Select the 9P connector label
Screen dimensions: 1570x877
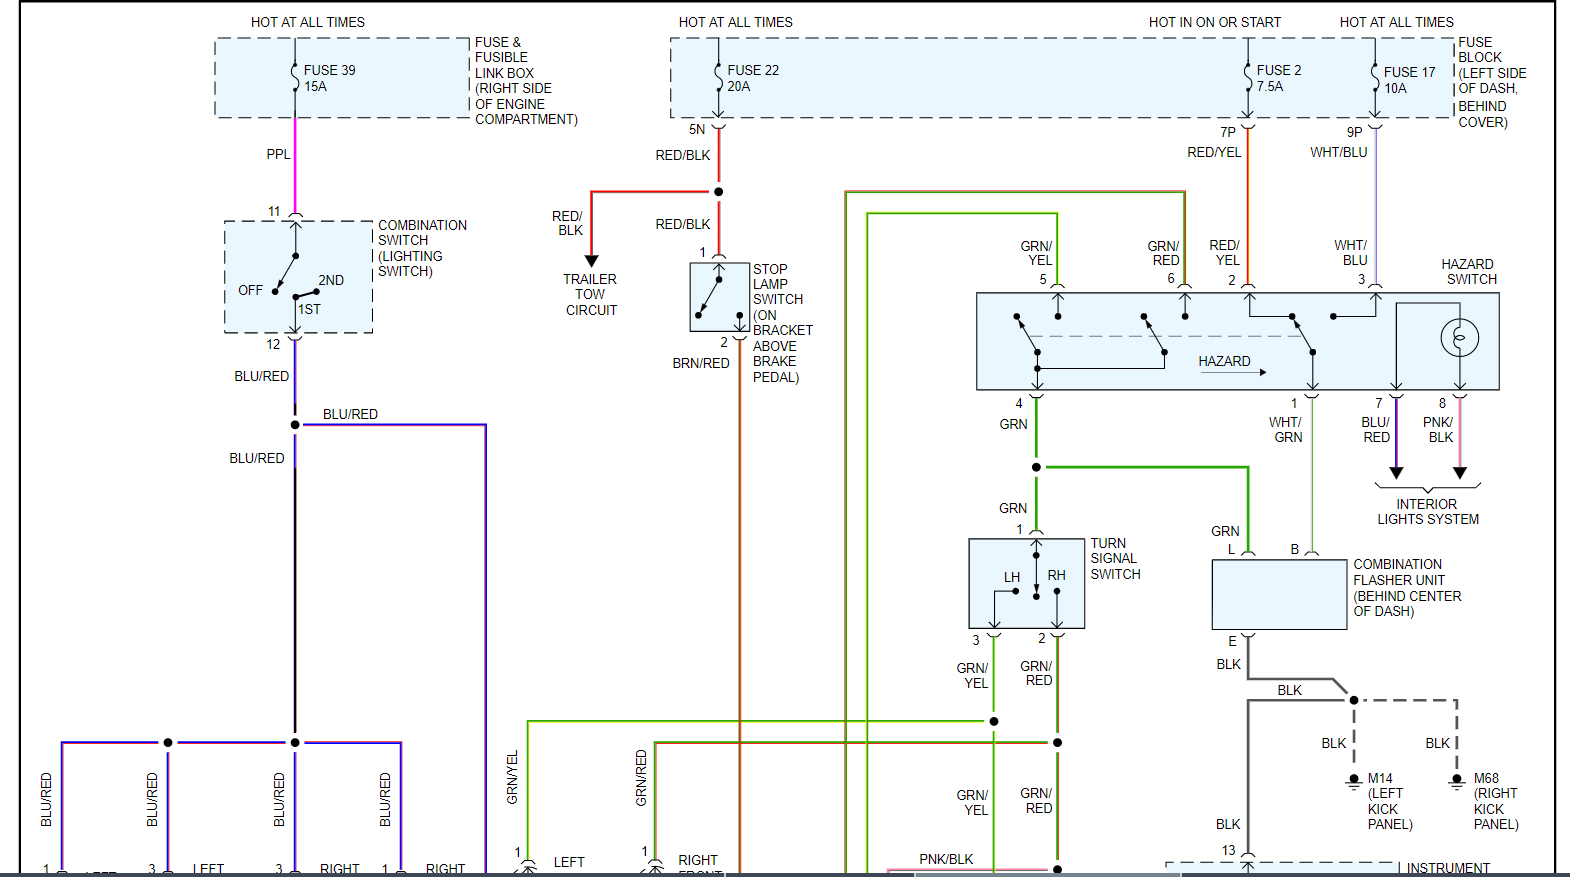point(1354,132)
